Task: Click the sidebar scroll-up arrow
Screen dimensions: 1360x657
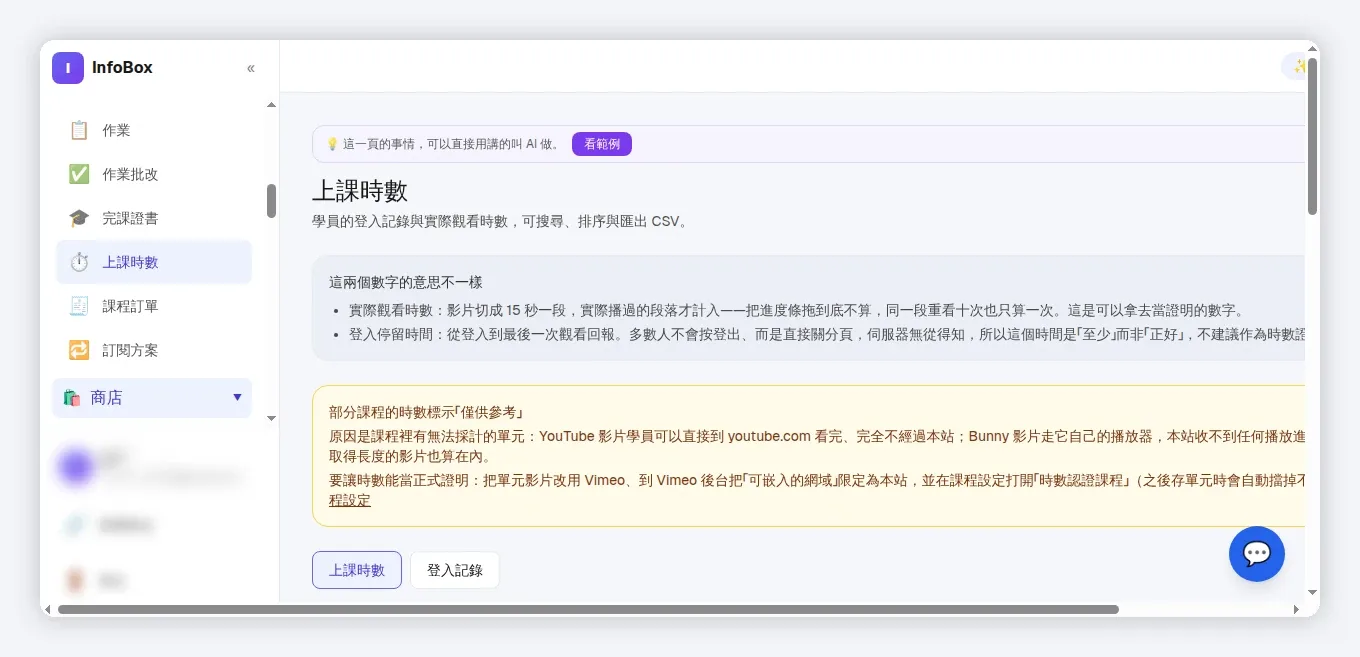Action: (x=271, y=105)
